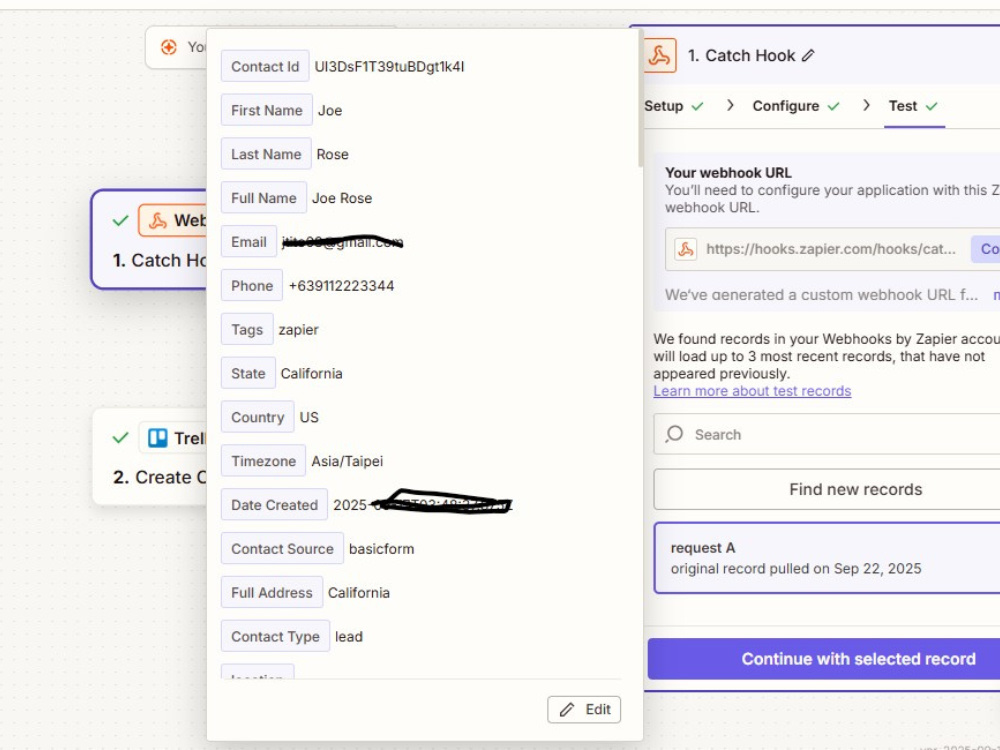
Task: Click the State label
Action: [248, 374]
